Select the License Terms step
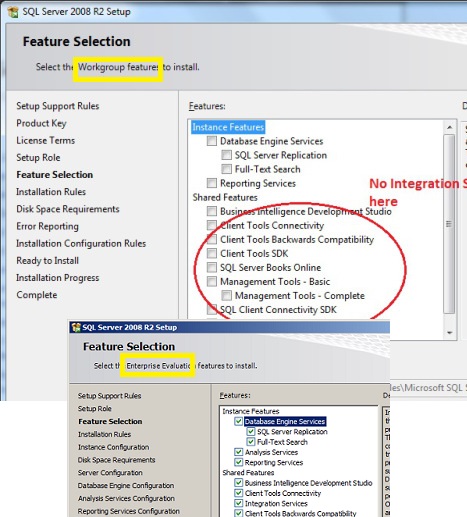The image size is (467, 517). click(x=46, y=140)
